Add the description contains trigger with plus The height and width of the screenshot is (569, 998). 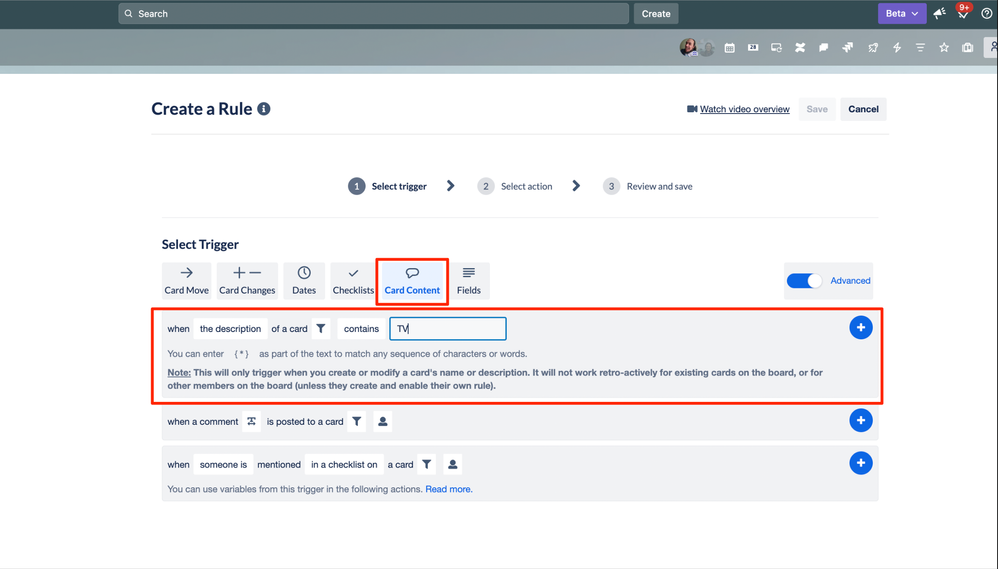tap(861, 328)
